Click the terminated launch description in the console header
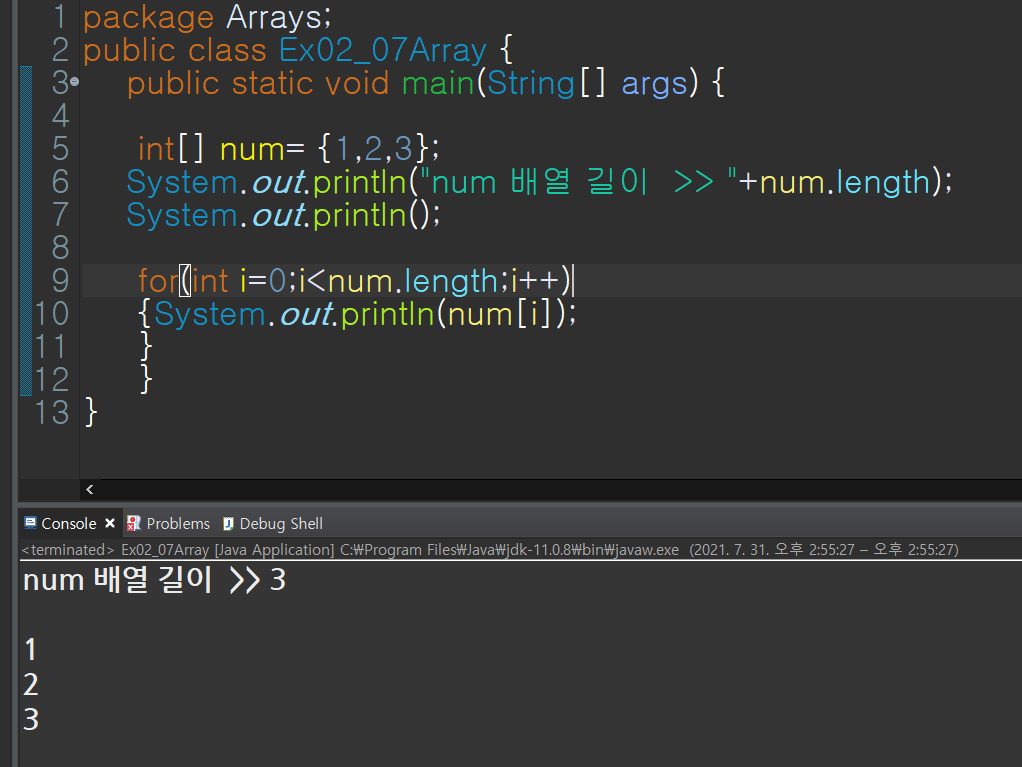The image size is (1022, 767). point(490,549)
